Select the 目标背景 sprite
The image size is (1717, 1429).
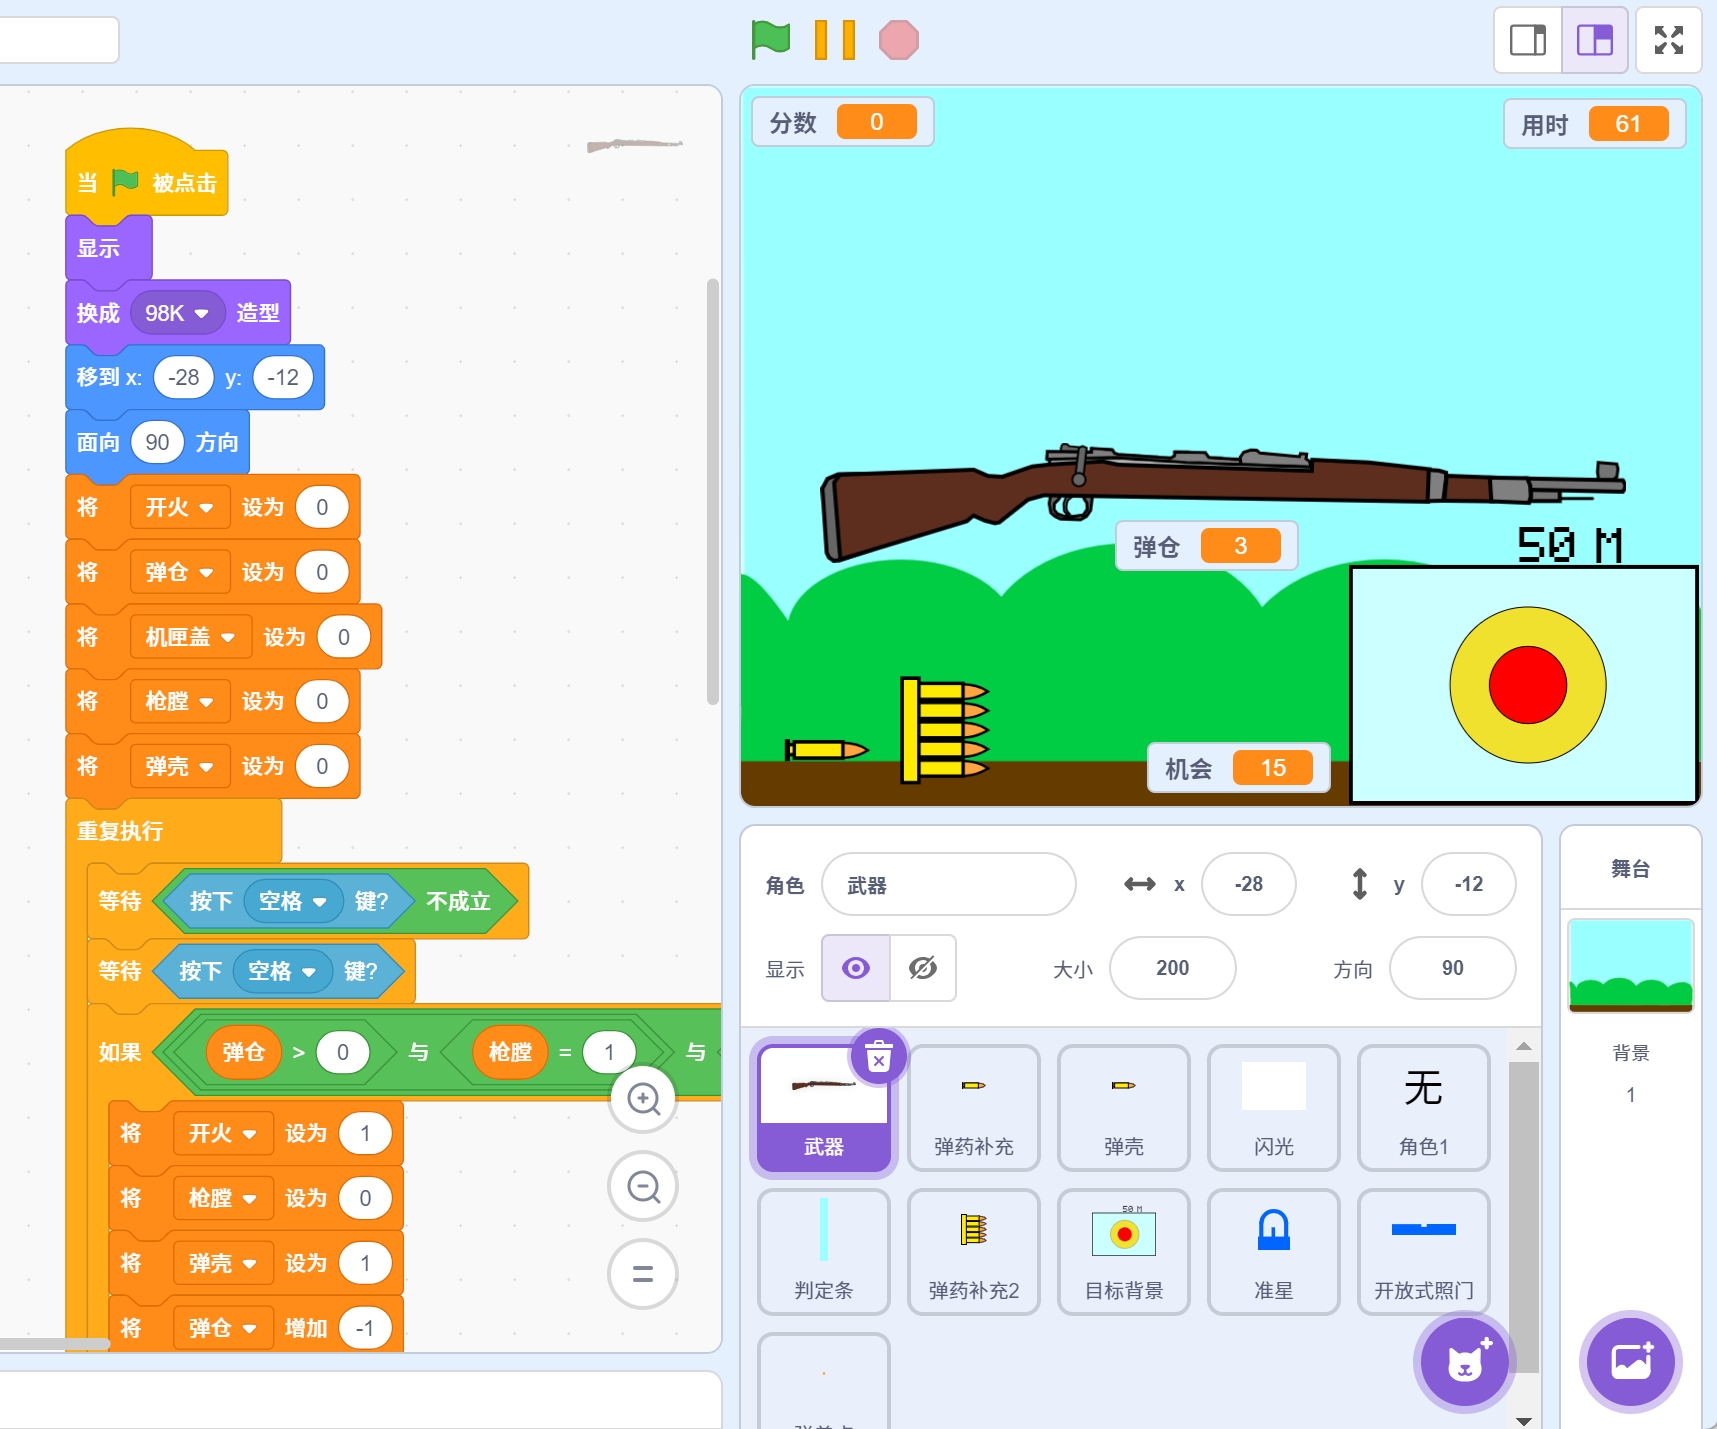1123,1251
